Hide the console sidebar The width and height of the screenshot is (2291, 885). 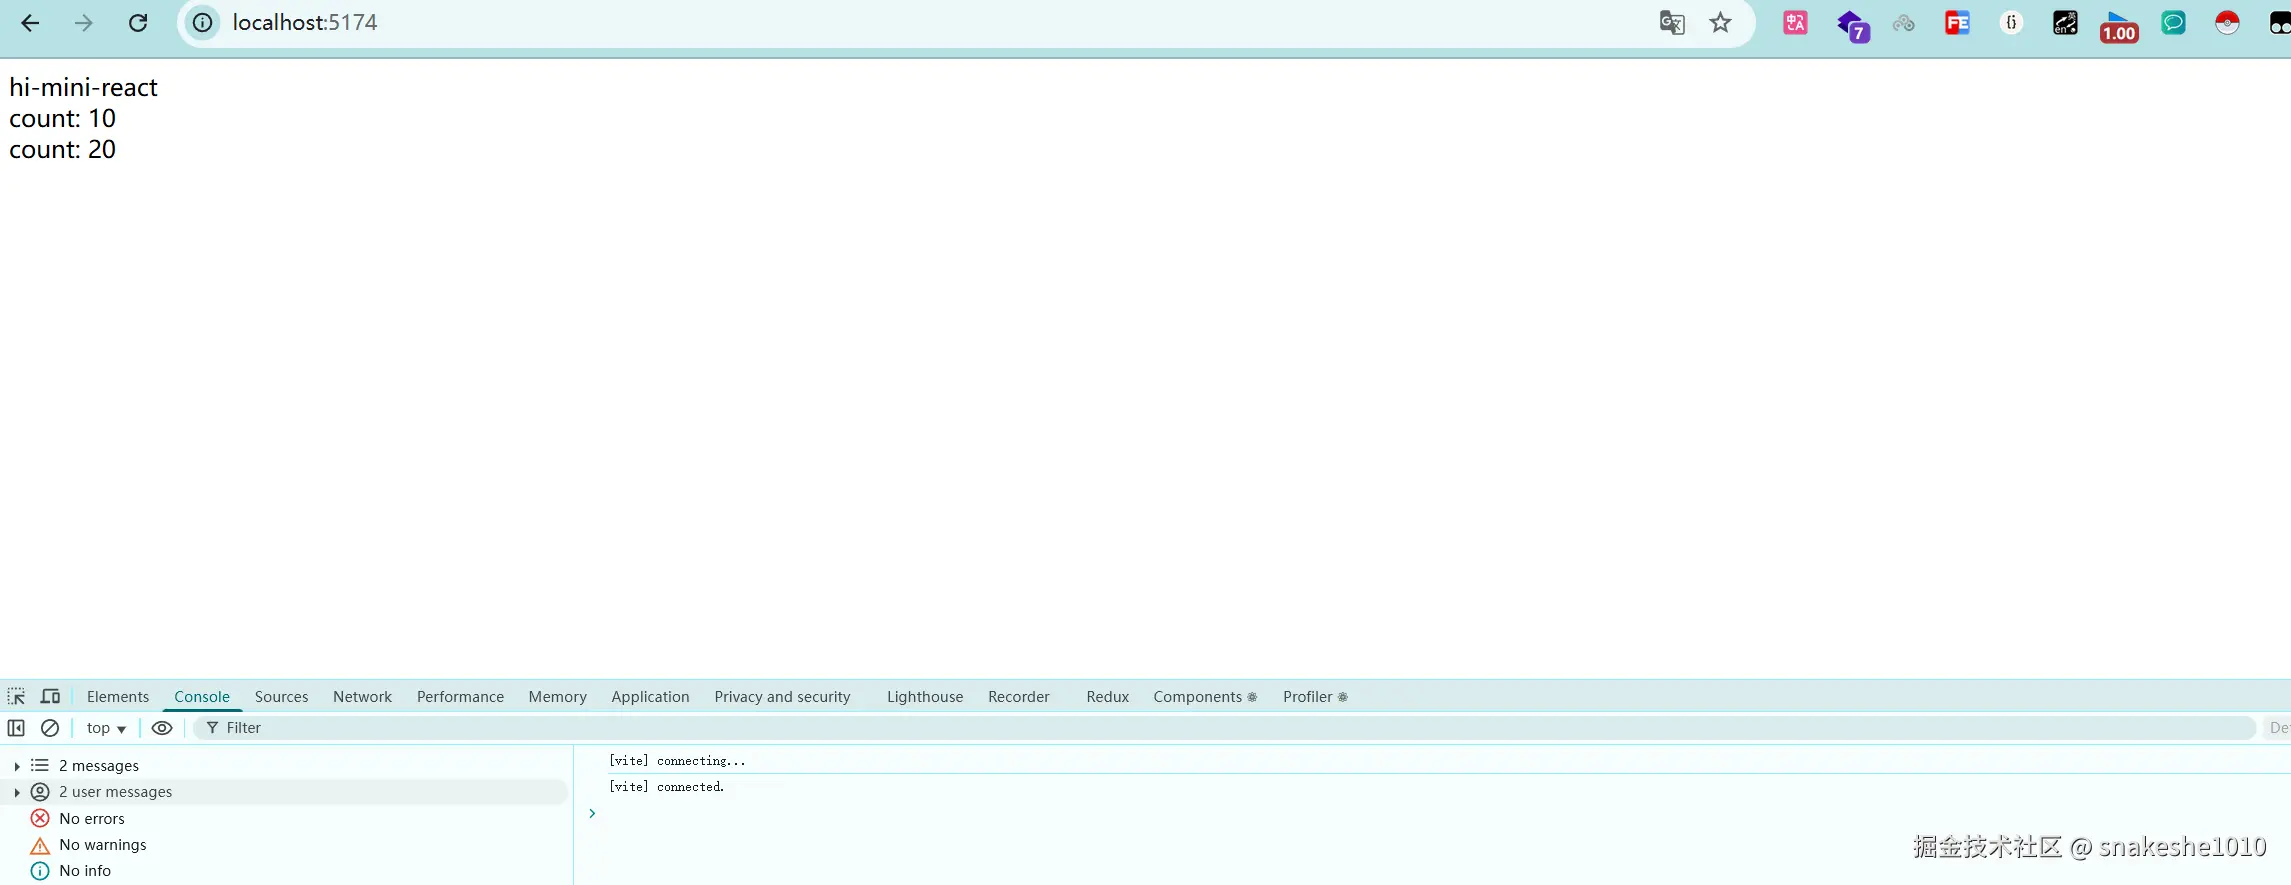[16, 728]
